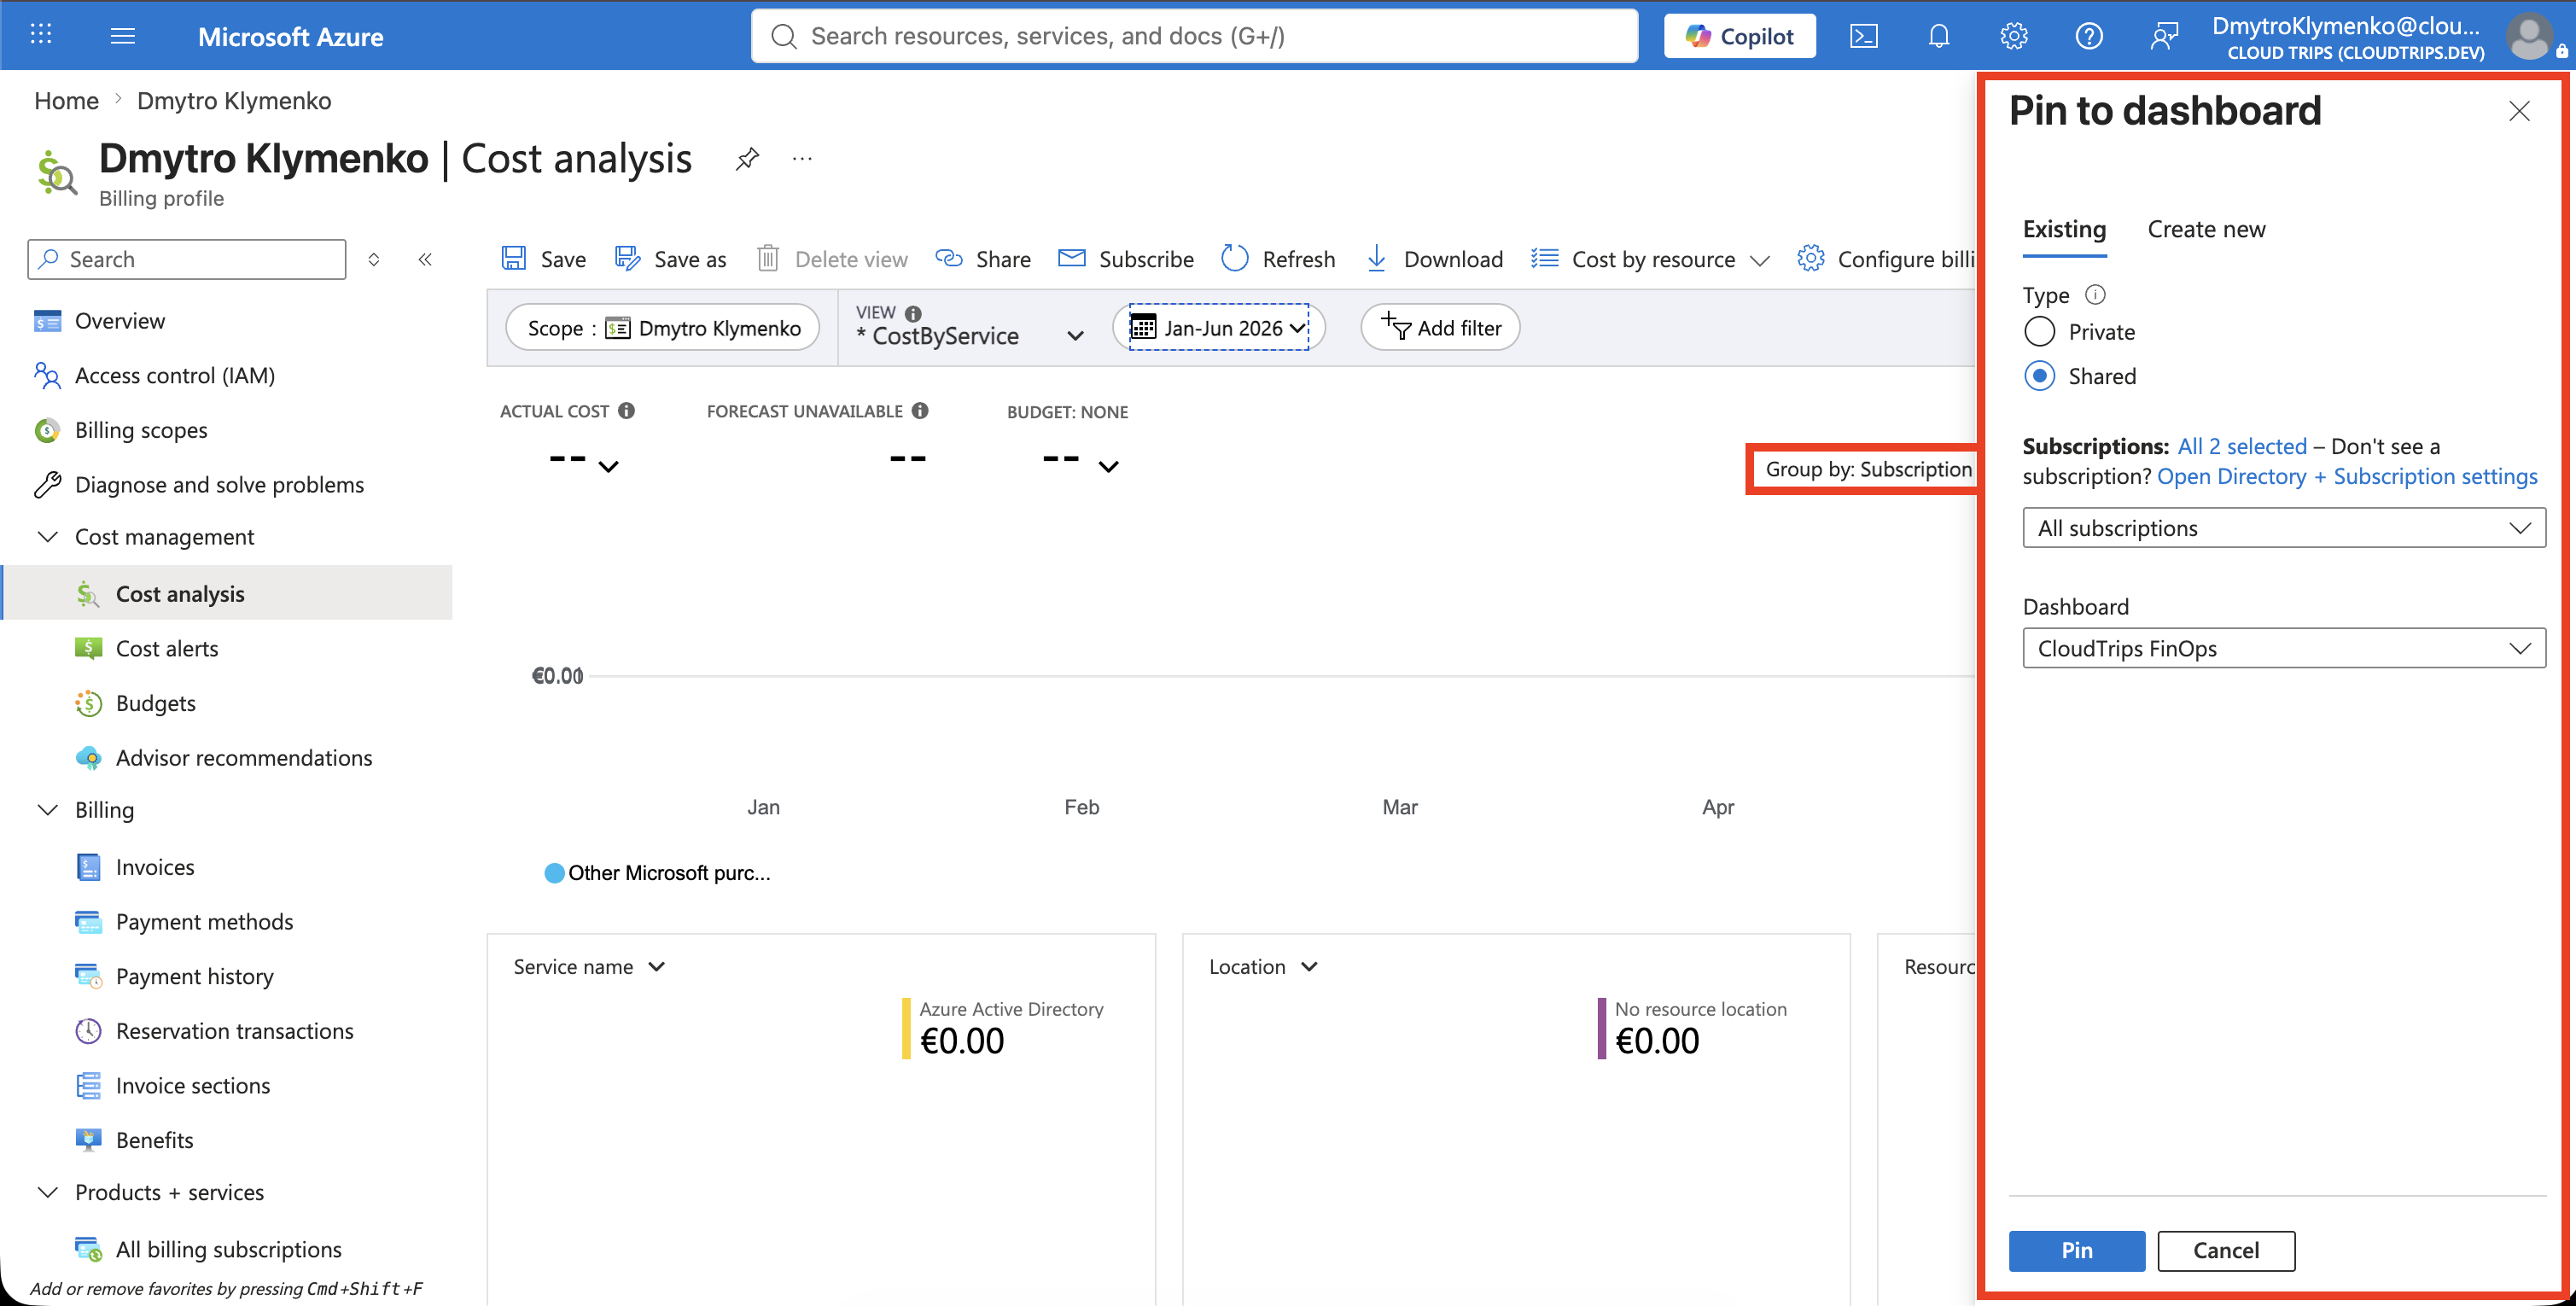Close the Pin to dashboard panel

click(x=2519, y=111)
